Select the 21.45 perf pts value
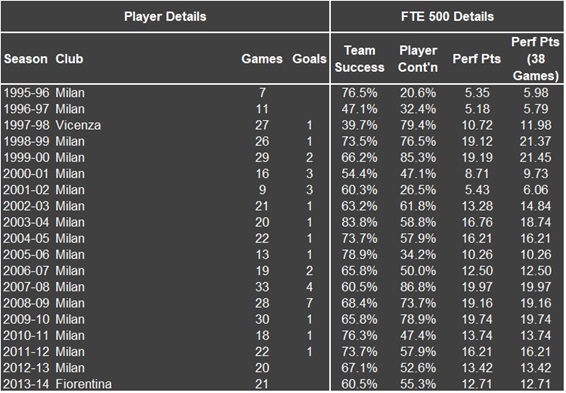The width and height of the screenshot is (566, 393). (536, 158)
